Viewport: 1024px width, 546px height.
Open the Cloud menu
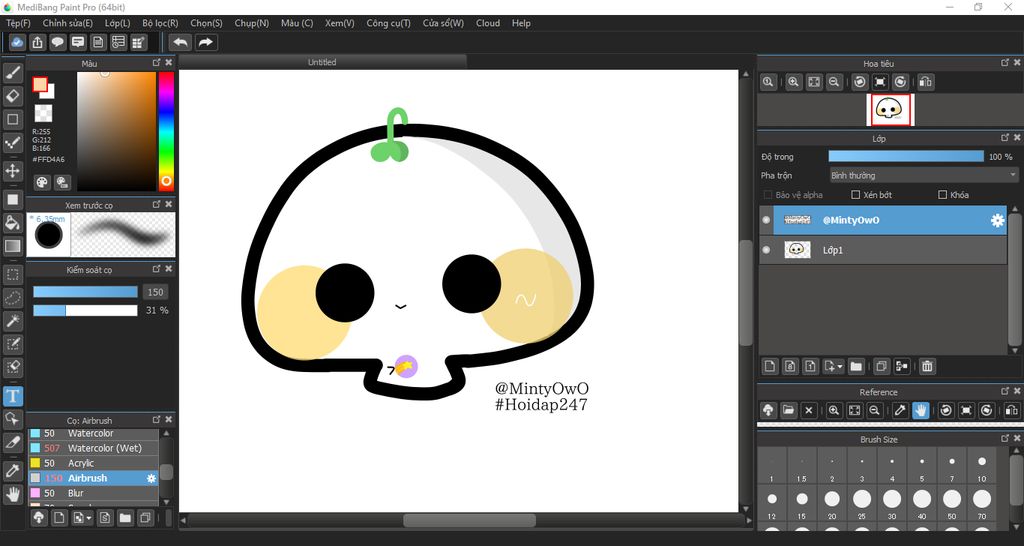pos(488,23)
